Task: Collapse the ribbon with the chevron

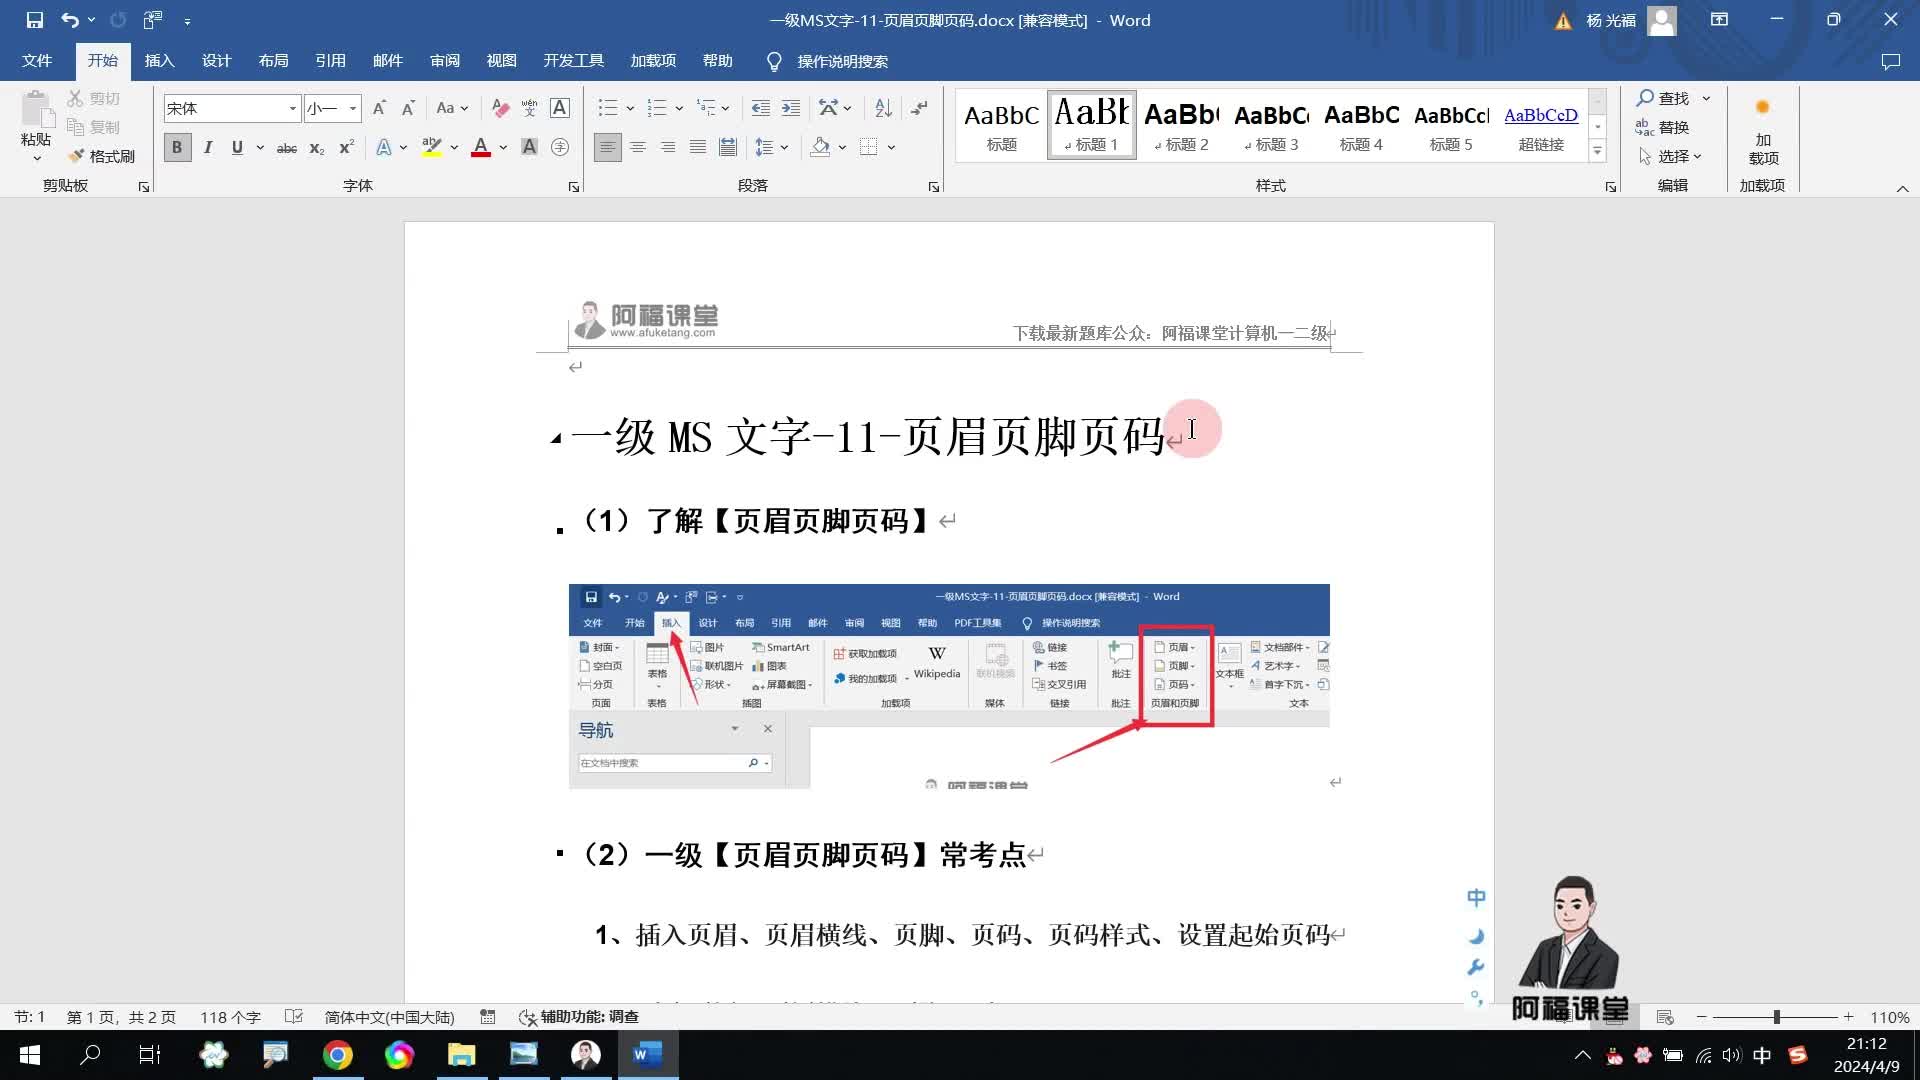Action: (1902, 188)
